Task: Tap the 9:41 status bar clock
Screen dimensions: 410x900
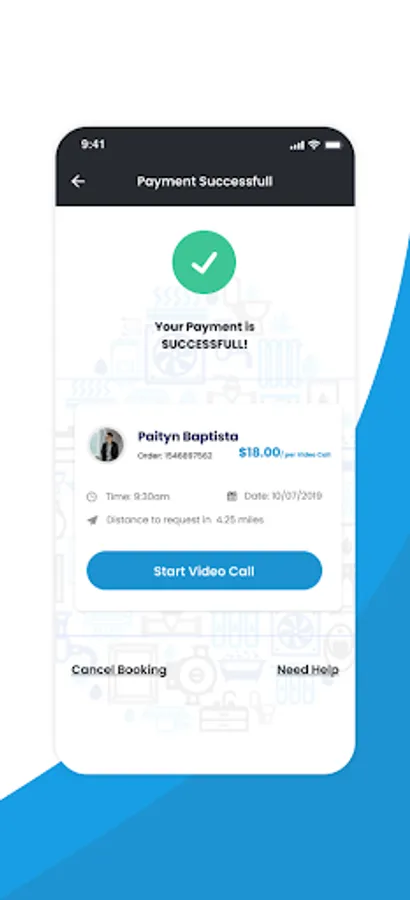Action: click(x=93, y=145)
